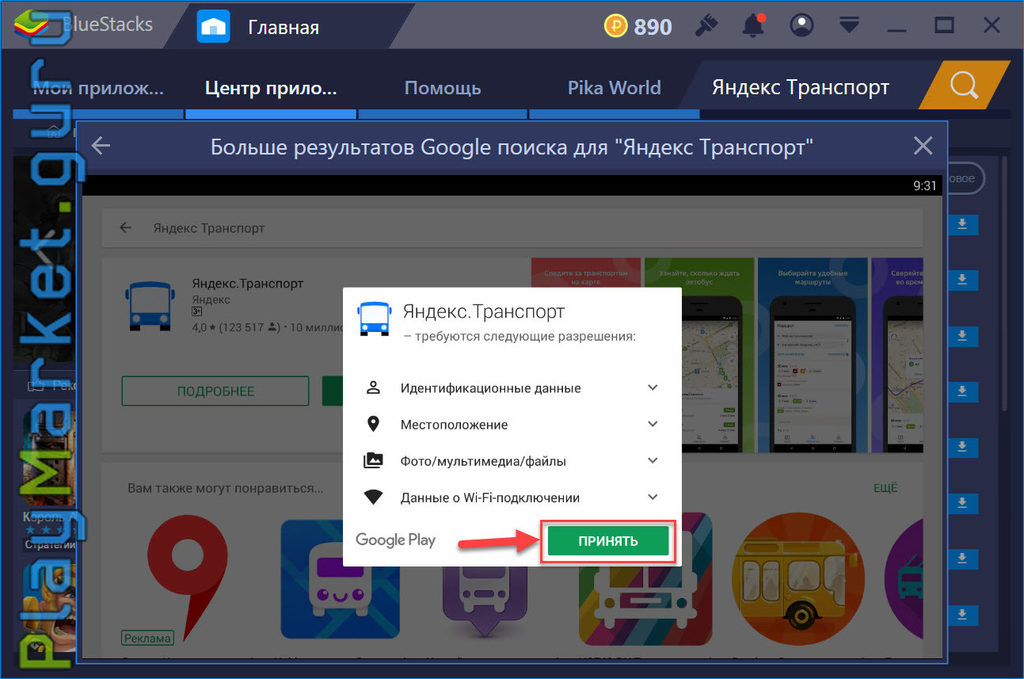
Task: Click the Яндекс.Транспорт title in store listing
Action: click(248, 283)
